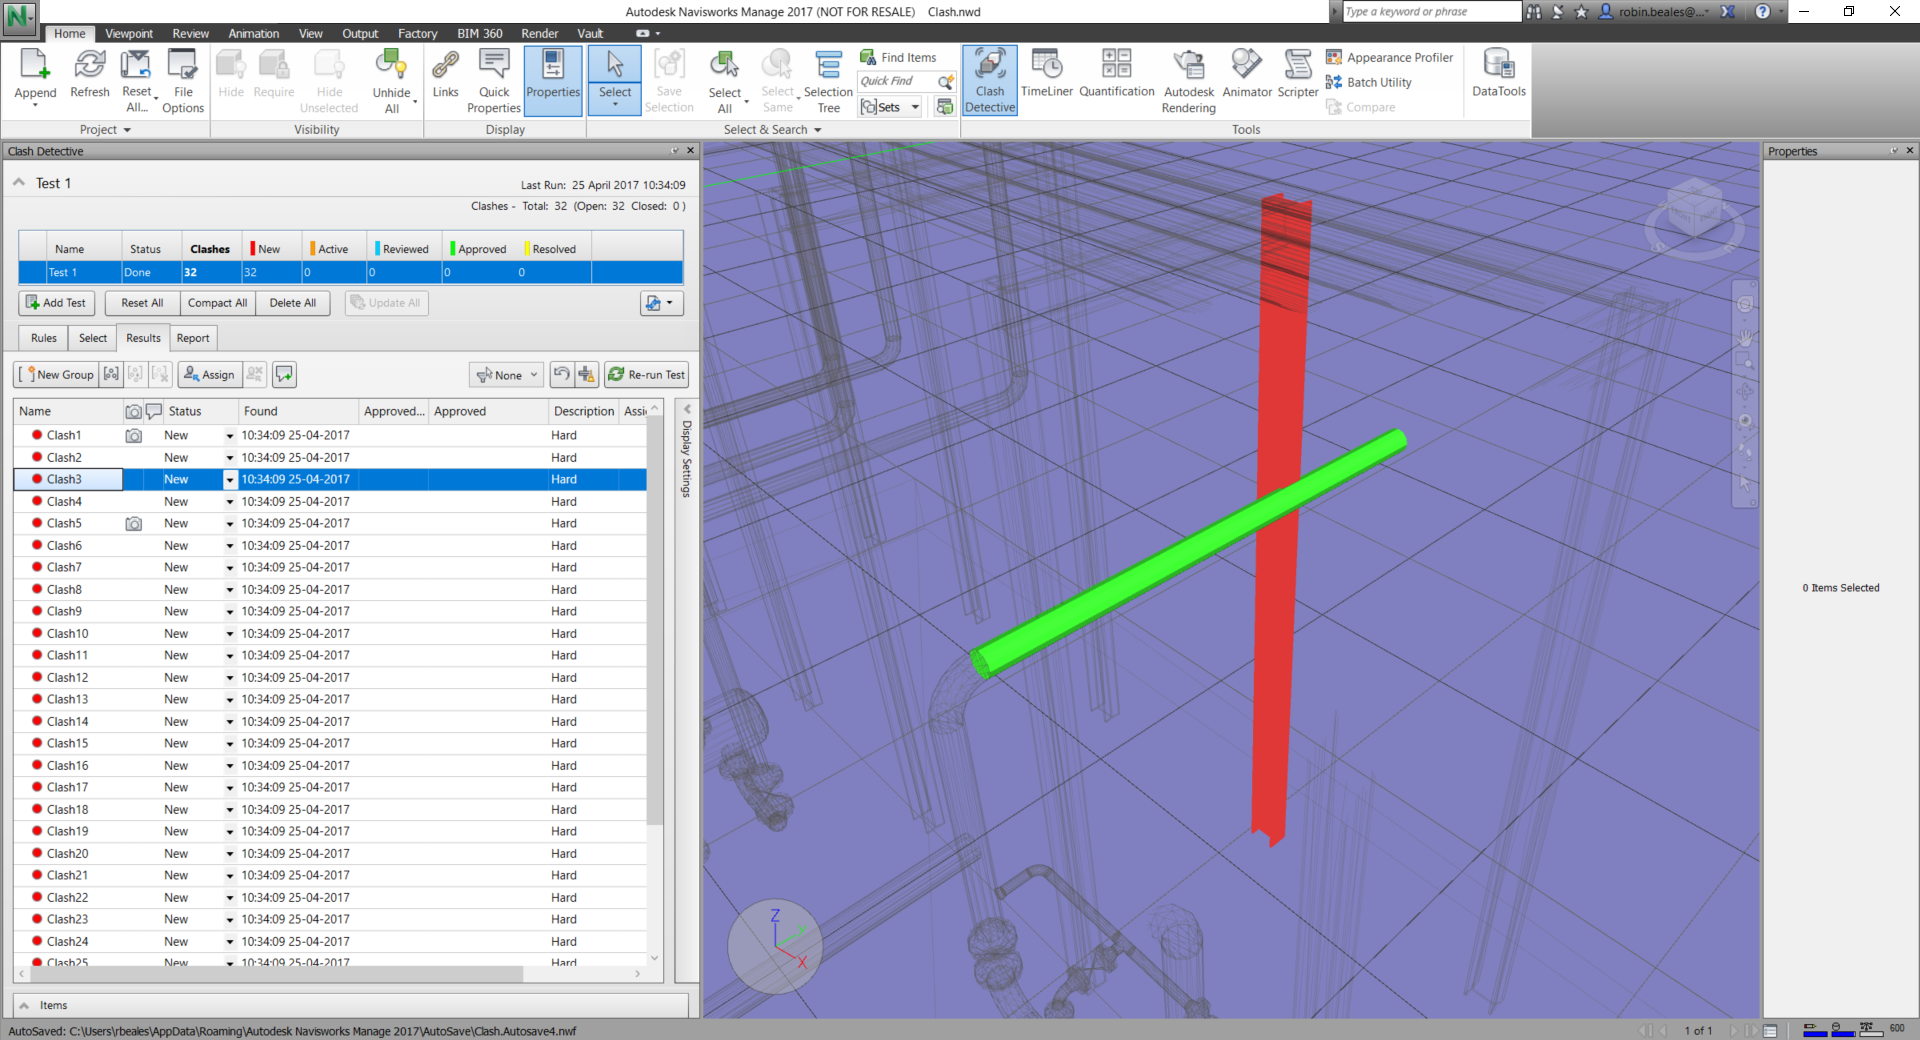
Task: Toggle the Properties panel button
Action: tap(553, 79)
